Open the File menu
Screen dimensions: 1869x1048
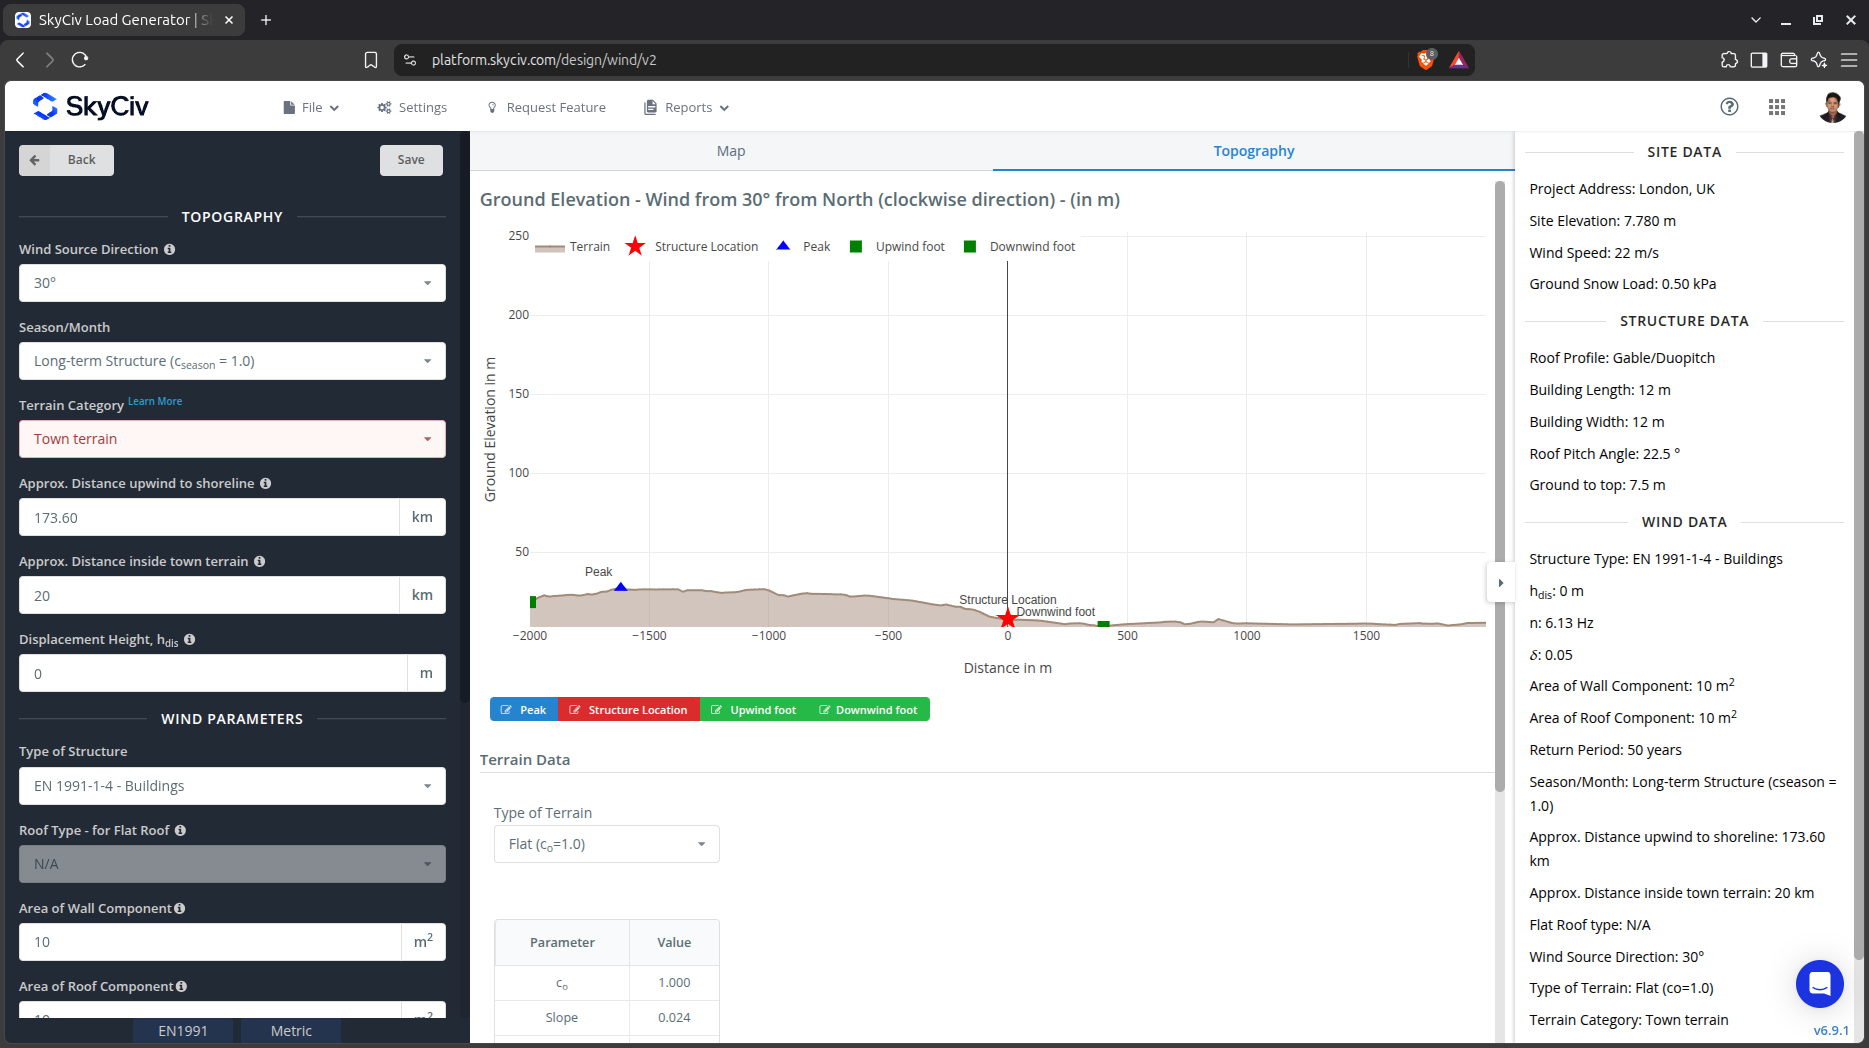point(311,107)
